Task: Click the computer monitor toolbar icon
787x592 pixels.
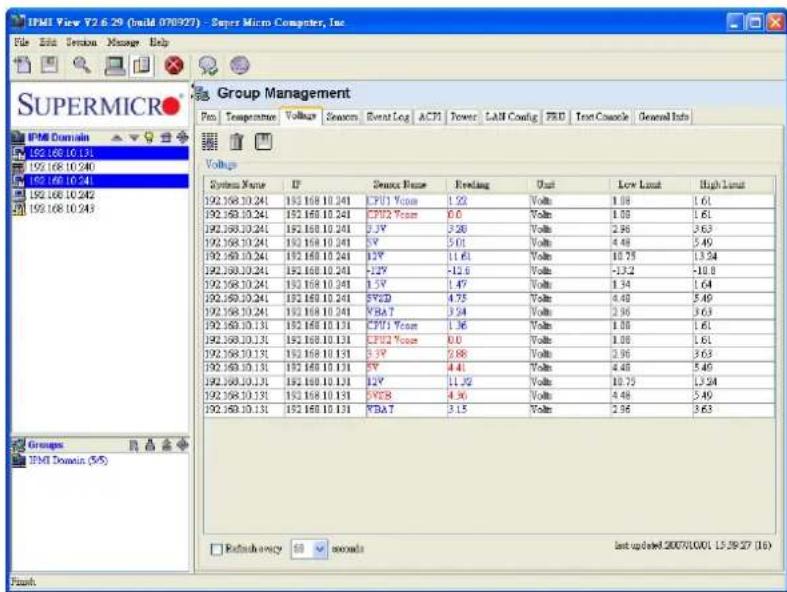Action: coord(115,66)
